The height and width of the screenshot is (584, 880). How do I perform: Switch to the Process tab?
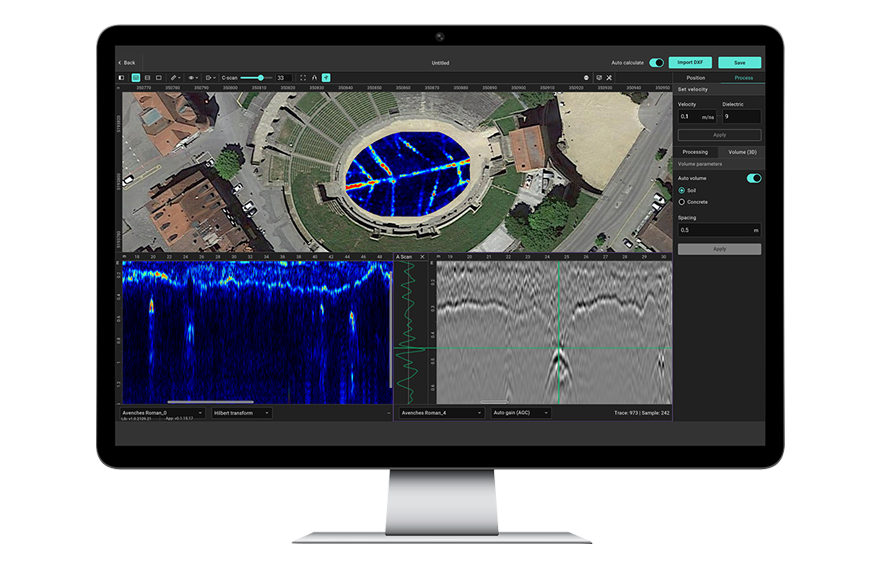point(743,77)
